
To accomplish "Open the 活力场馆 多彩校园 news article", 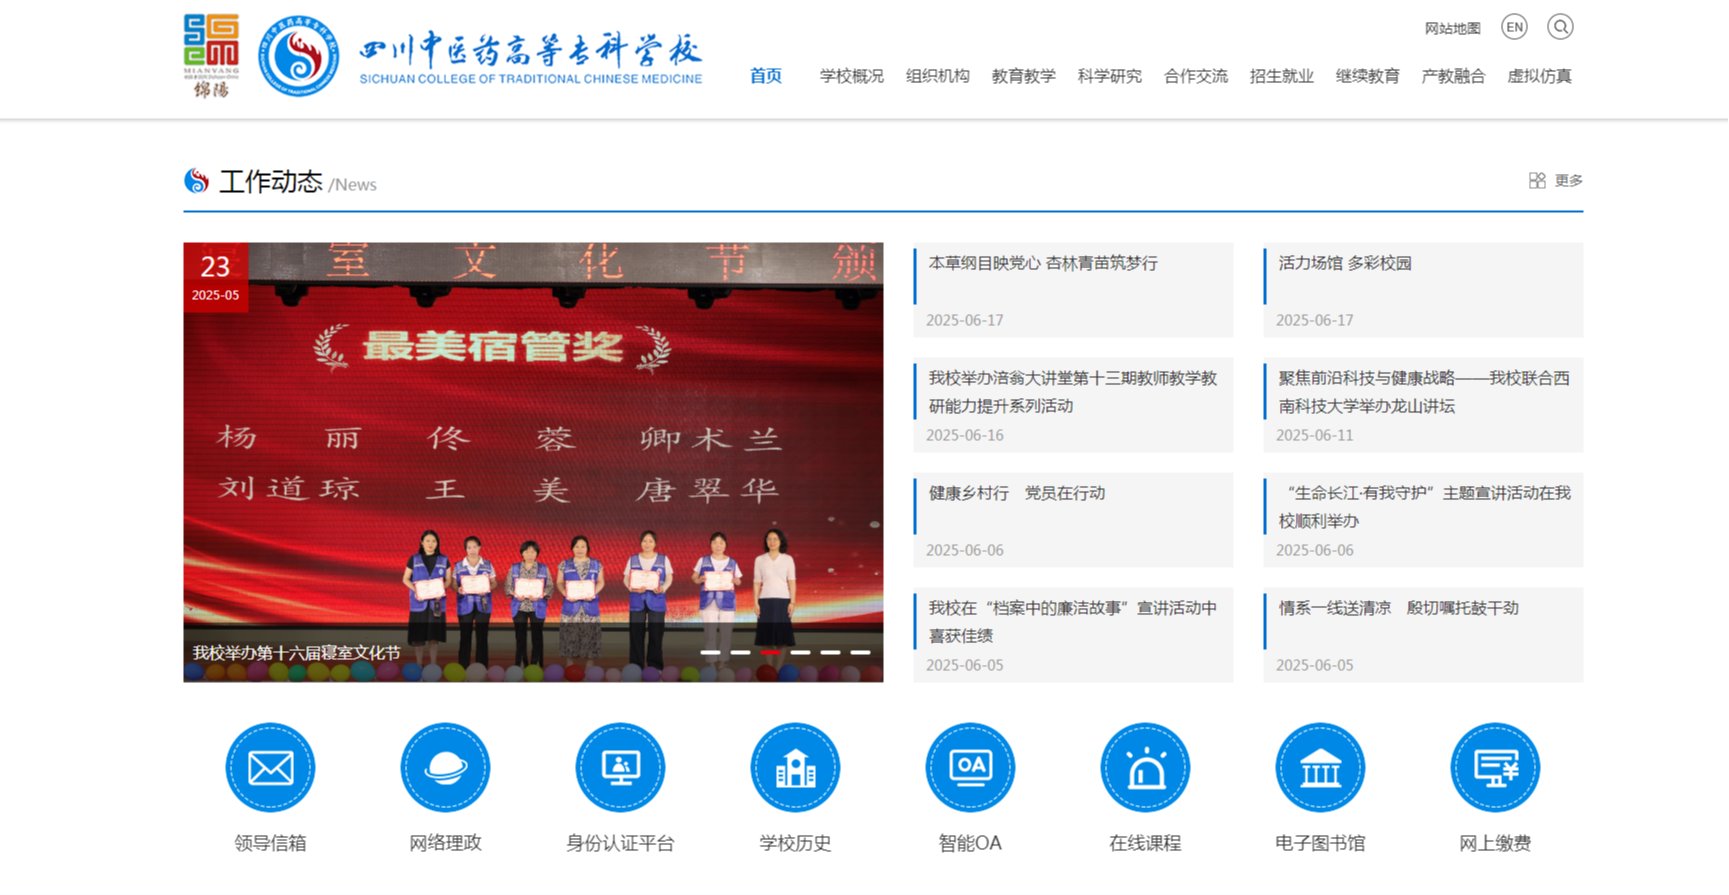I will [1345, 263].
